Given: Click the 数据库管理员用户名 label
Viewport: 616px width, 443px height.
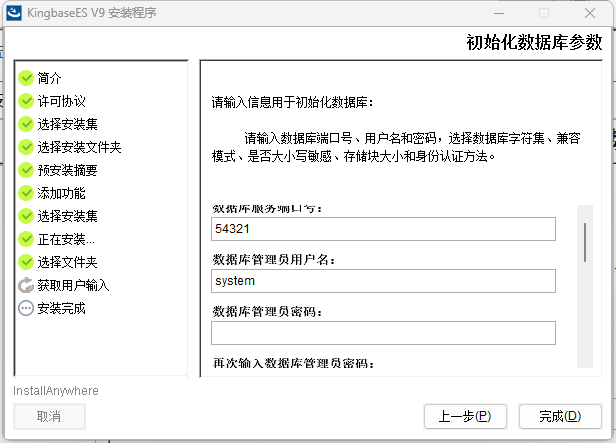Looking at the screenshot, I should pos(274,260).
